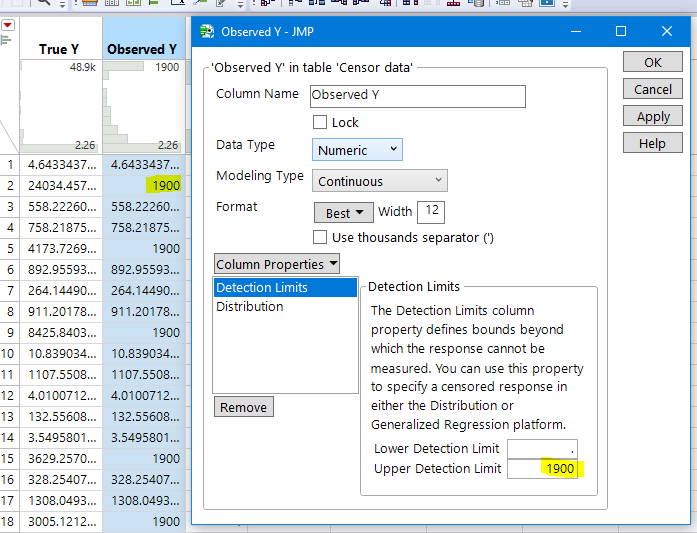Click True Y cell 4173.7269...
Image resolution: width=697 pixels, height=533 pixels.
tap(61, 248)
